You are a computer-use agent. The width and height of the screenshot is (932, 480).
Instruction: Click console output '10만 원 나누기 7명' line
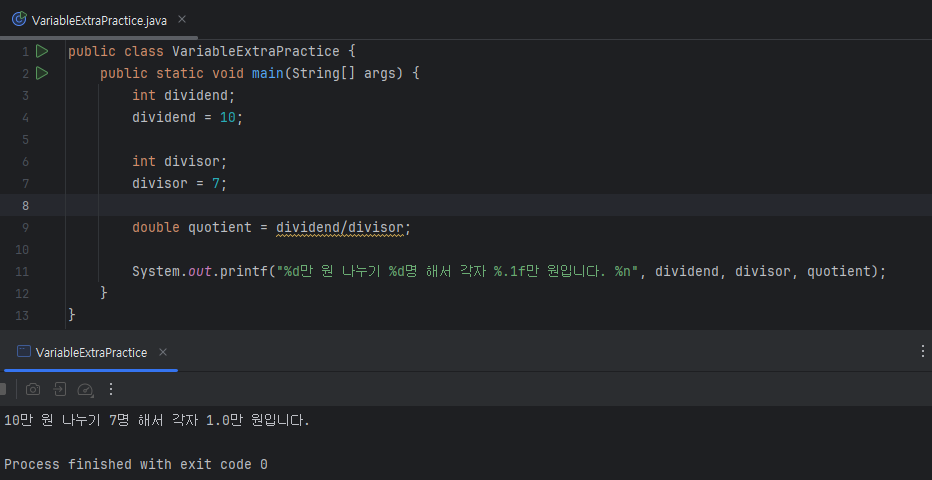158,421
